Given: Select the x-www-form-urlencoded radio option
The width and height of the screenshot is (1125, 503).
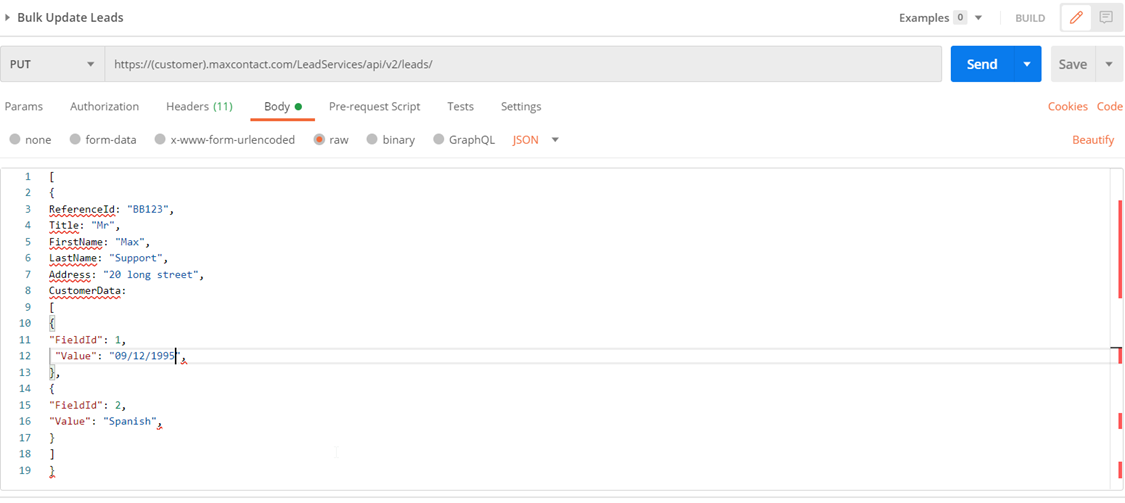Looking at the screenshot, I should tap(225, 140).
